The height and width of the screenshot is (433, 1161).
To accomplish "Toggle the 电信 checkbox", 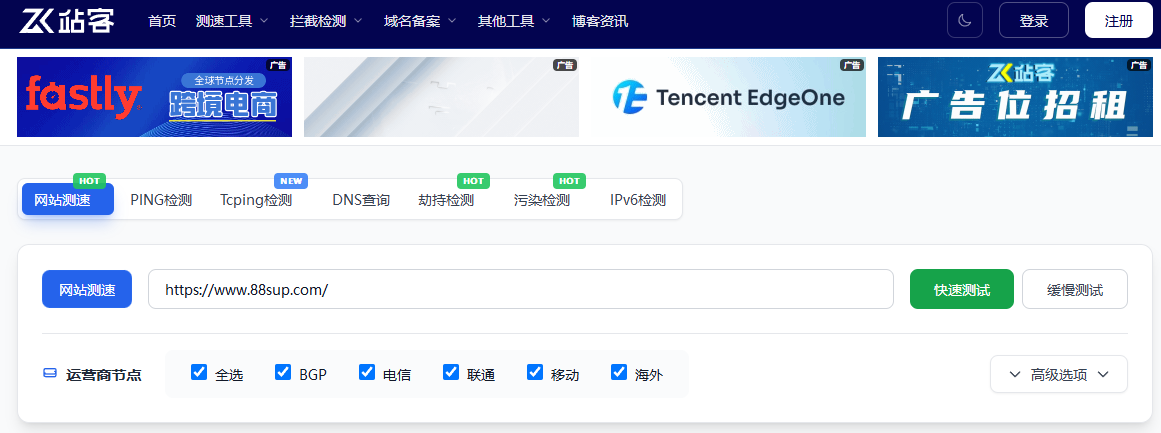I will (367, 373).
